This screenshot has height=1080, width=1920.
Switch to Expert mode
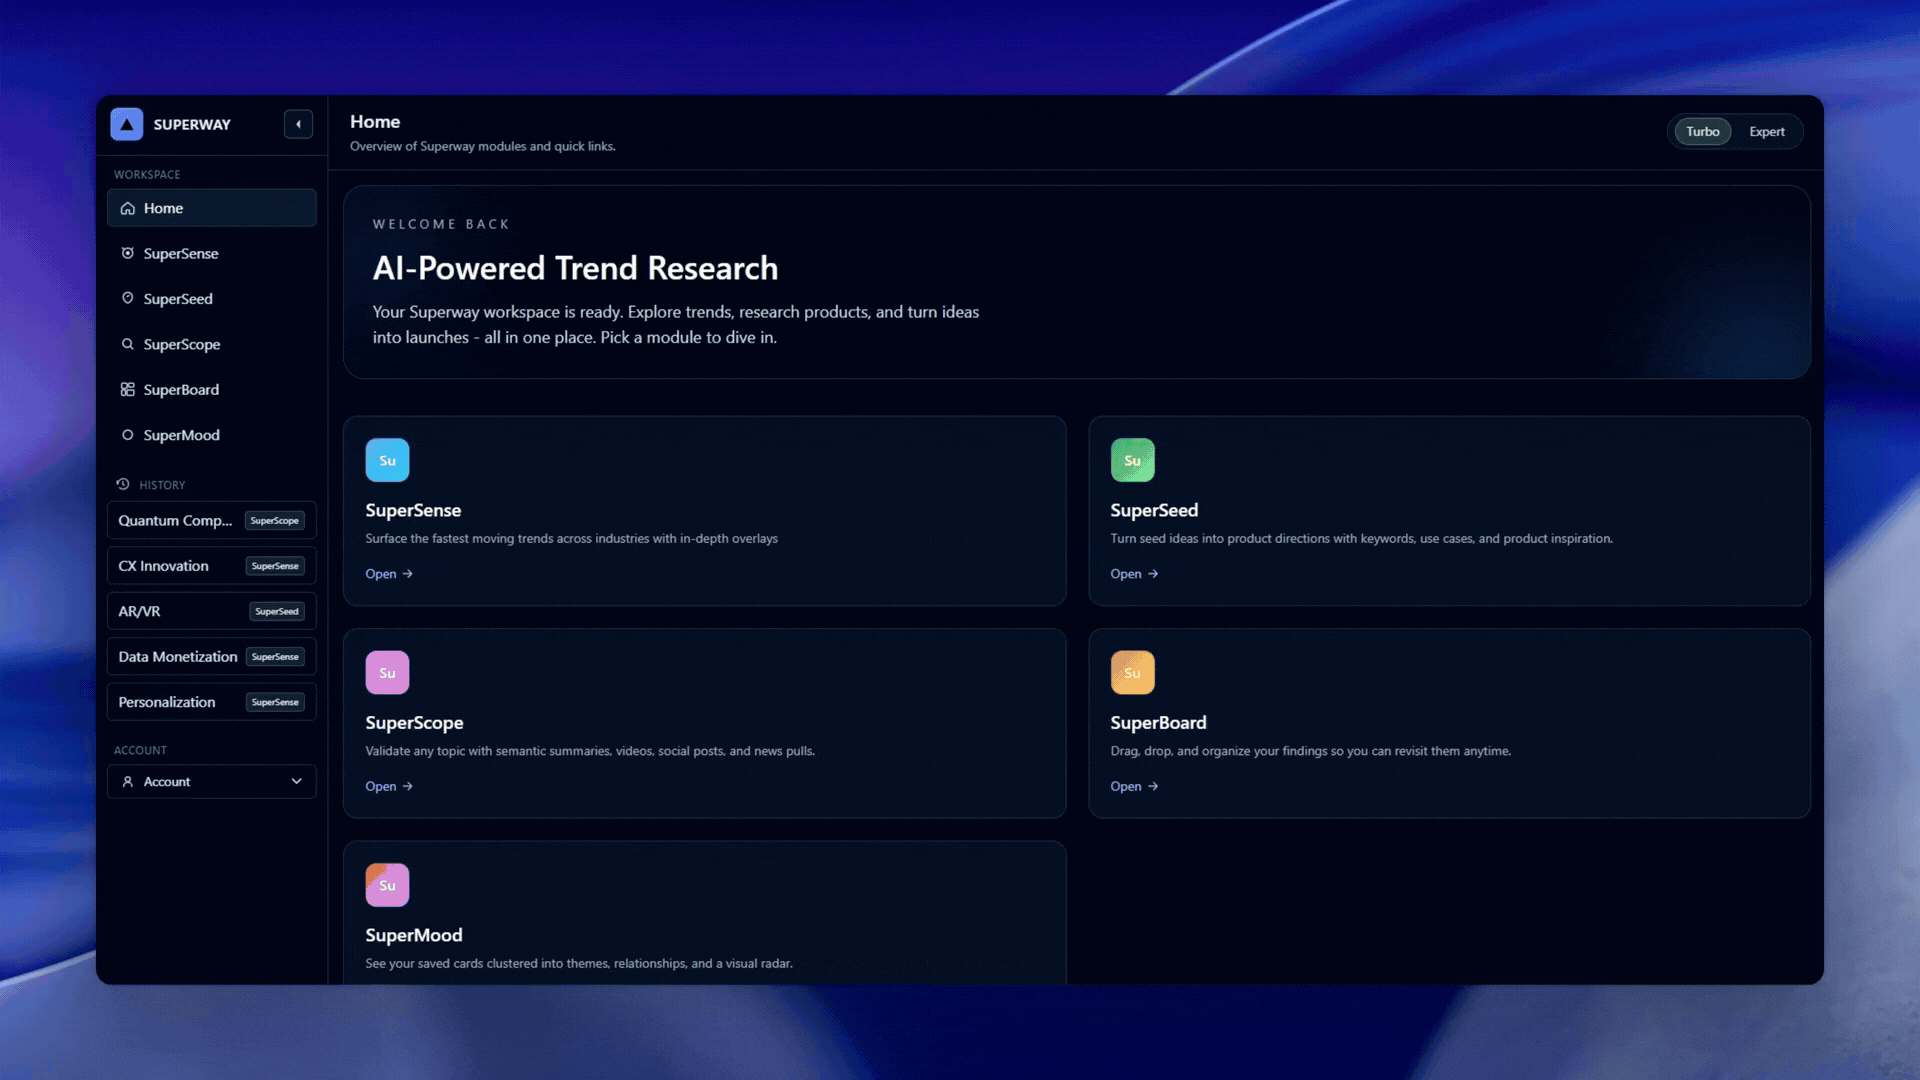1766,132
